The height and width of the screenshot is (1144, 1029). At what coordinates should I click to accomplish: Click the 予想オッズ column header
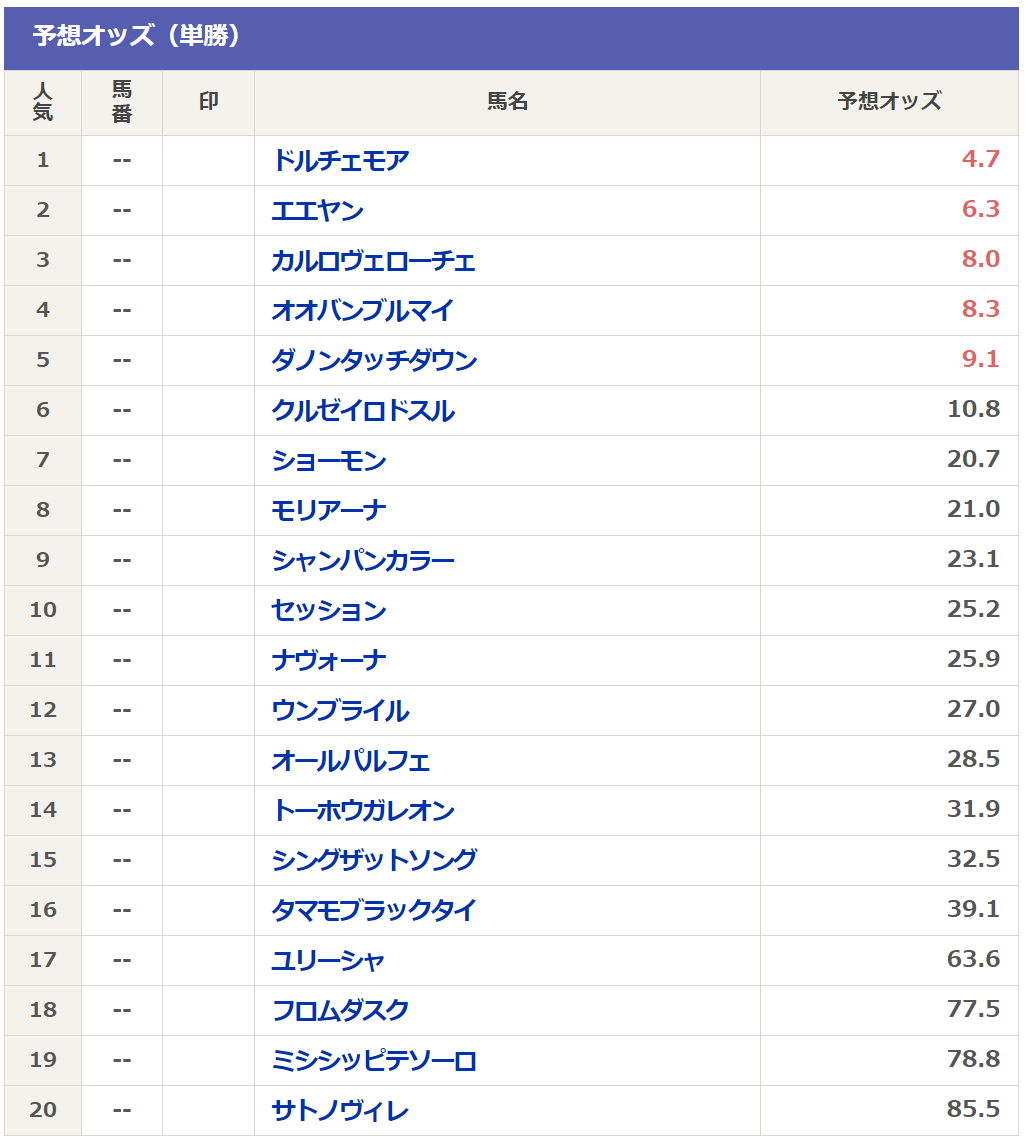coord(890,101)
